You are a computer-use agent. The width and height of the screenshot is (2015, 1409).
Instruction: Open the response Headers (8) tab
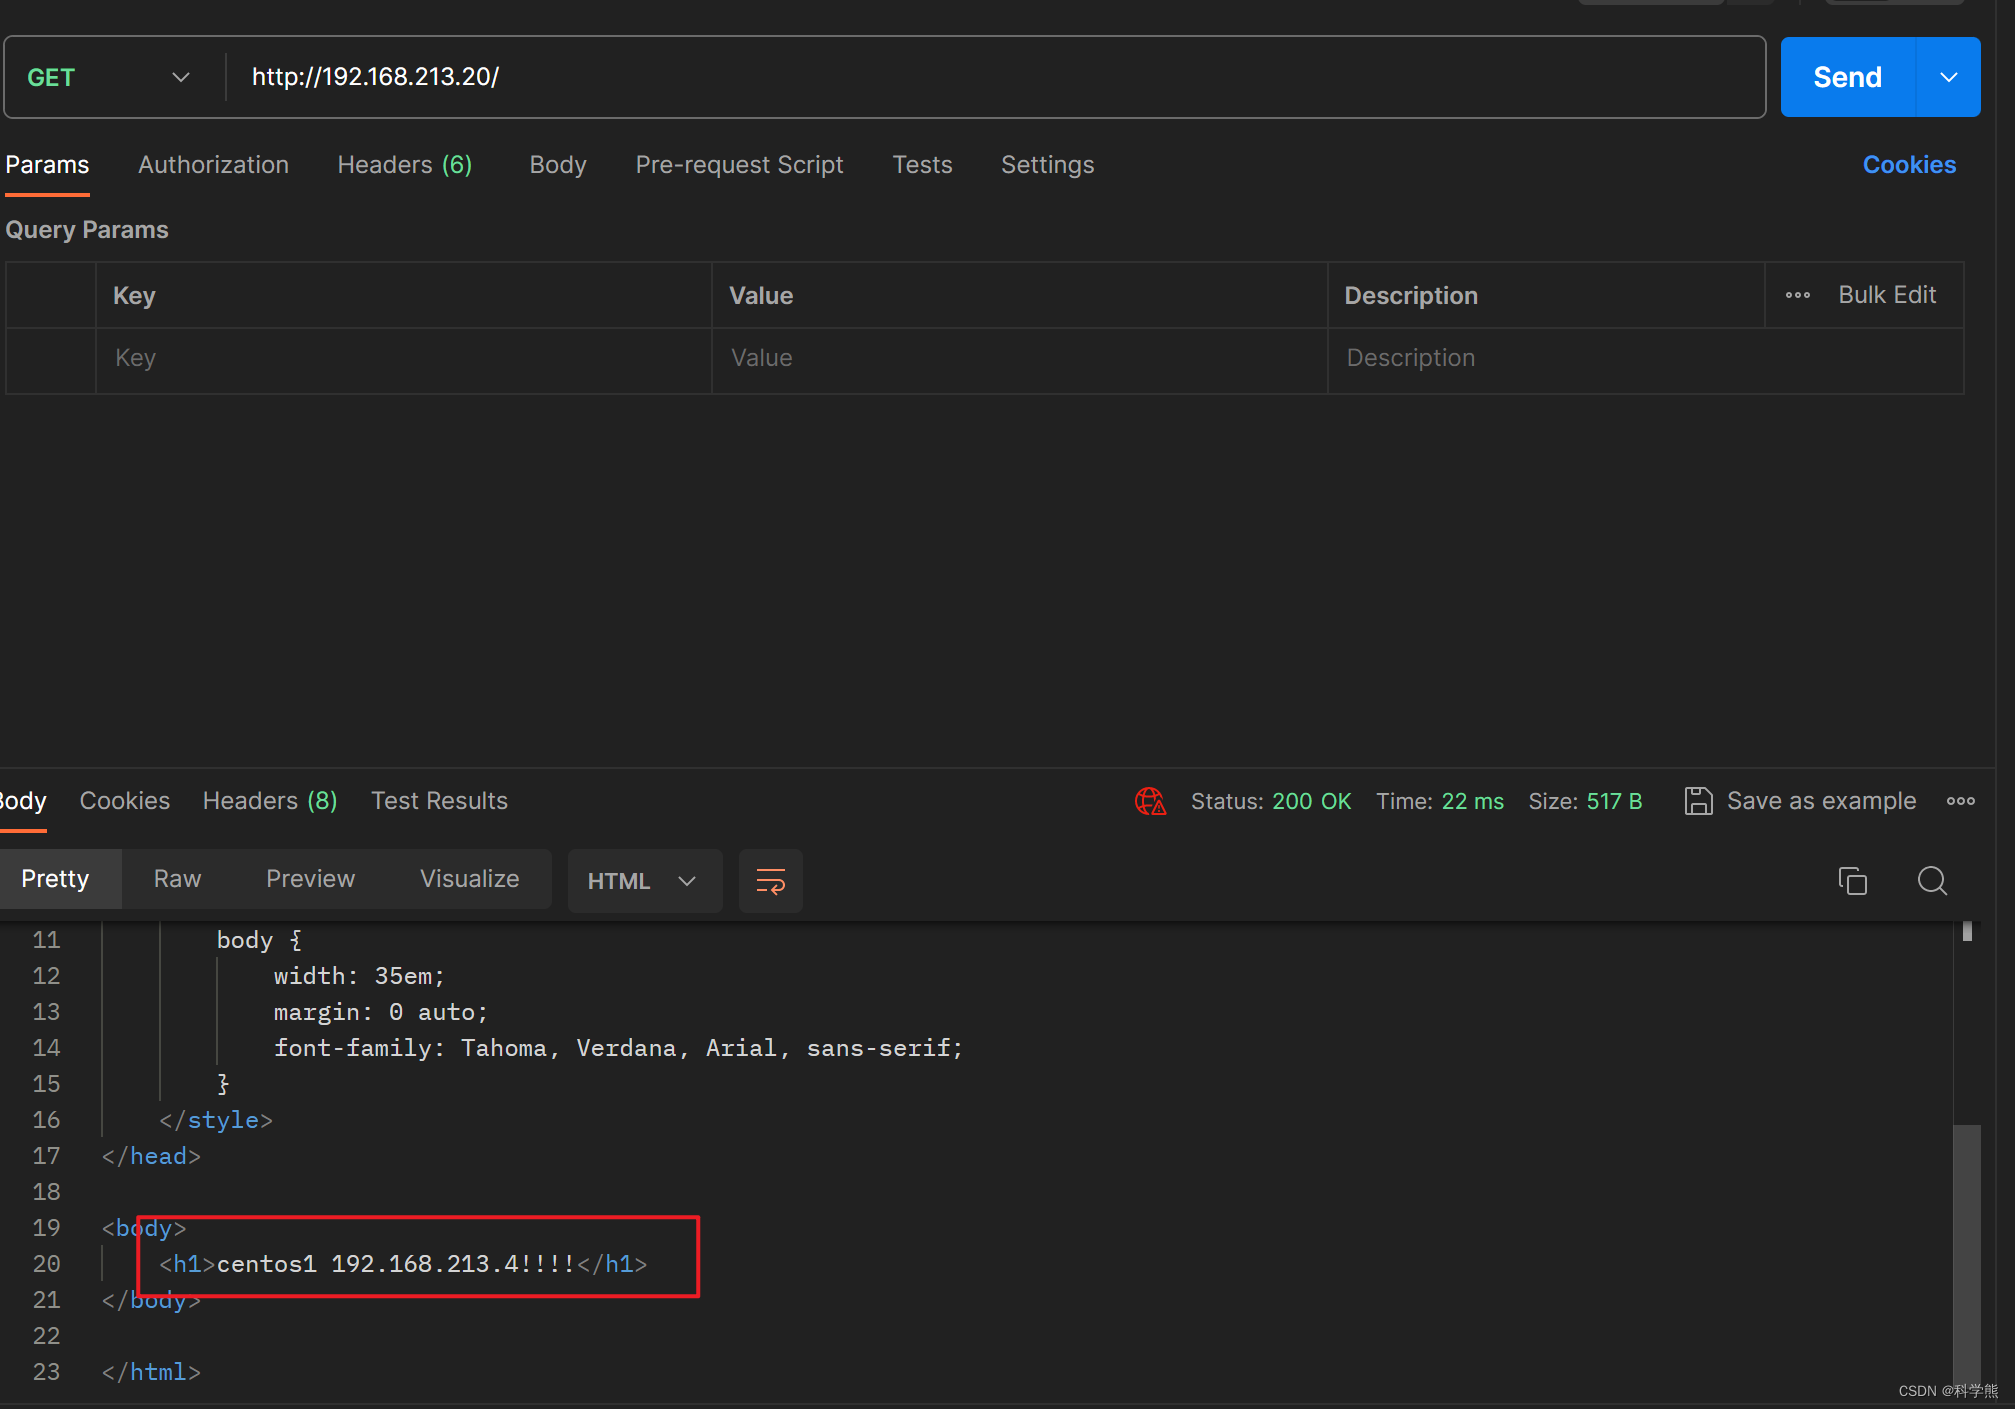[270, 801]
